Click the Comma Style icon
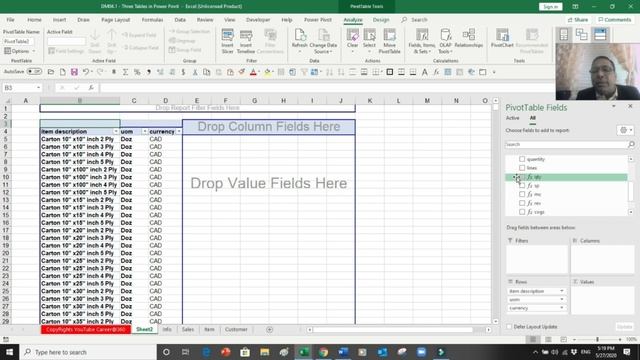The image size is (640, 360). [x=149, y=72]
